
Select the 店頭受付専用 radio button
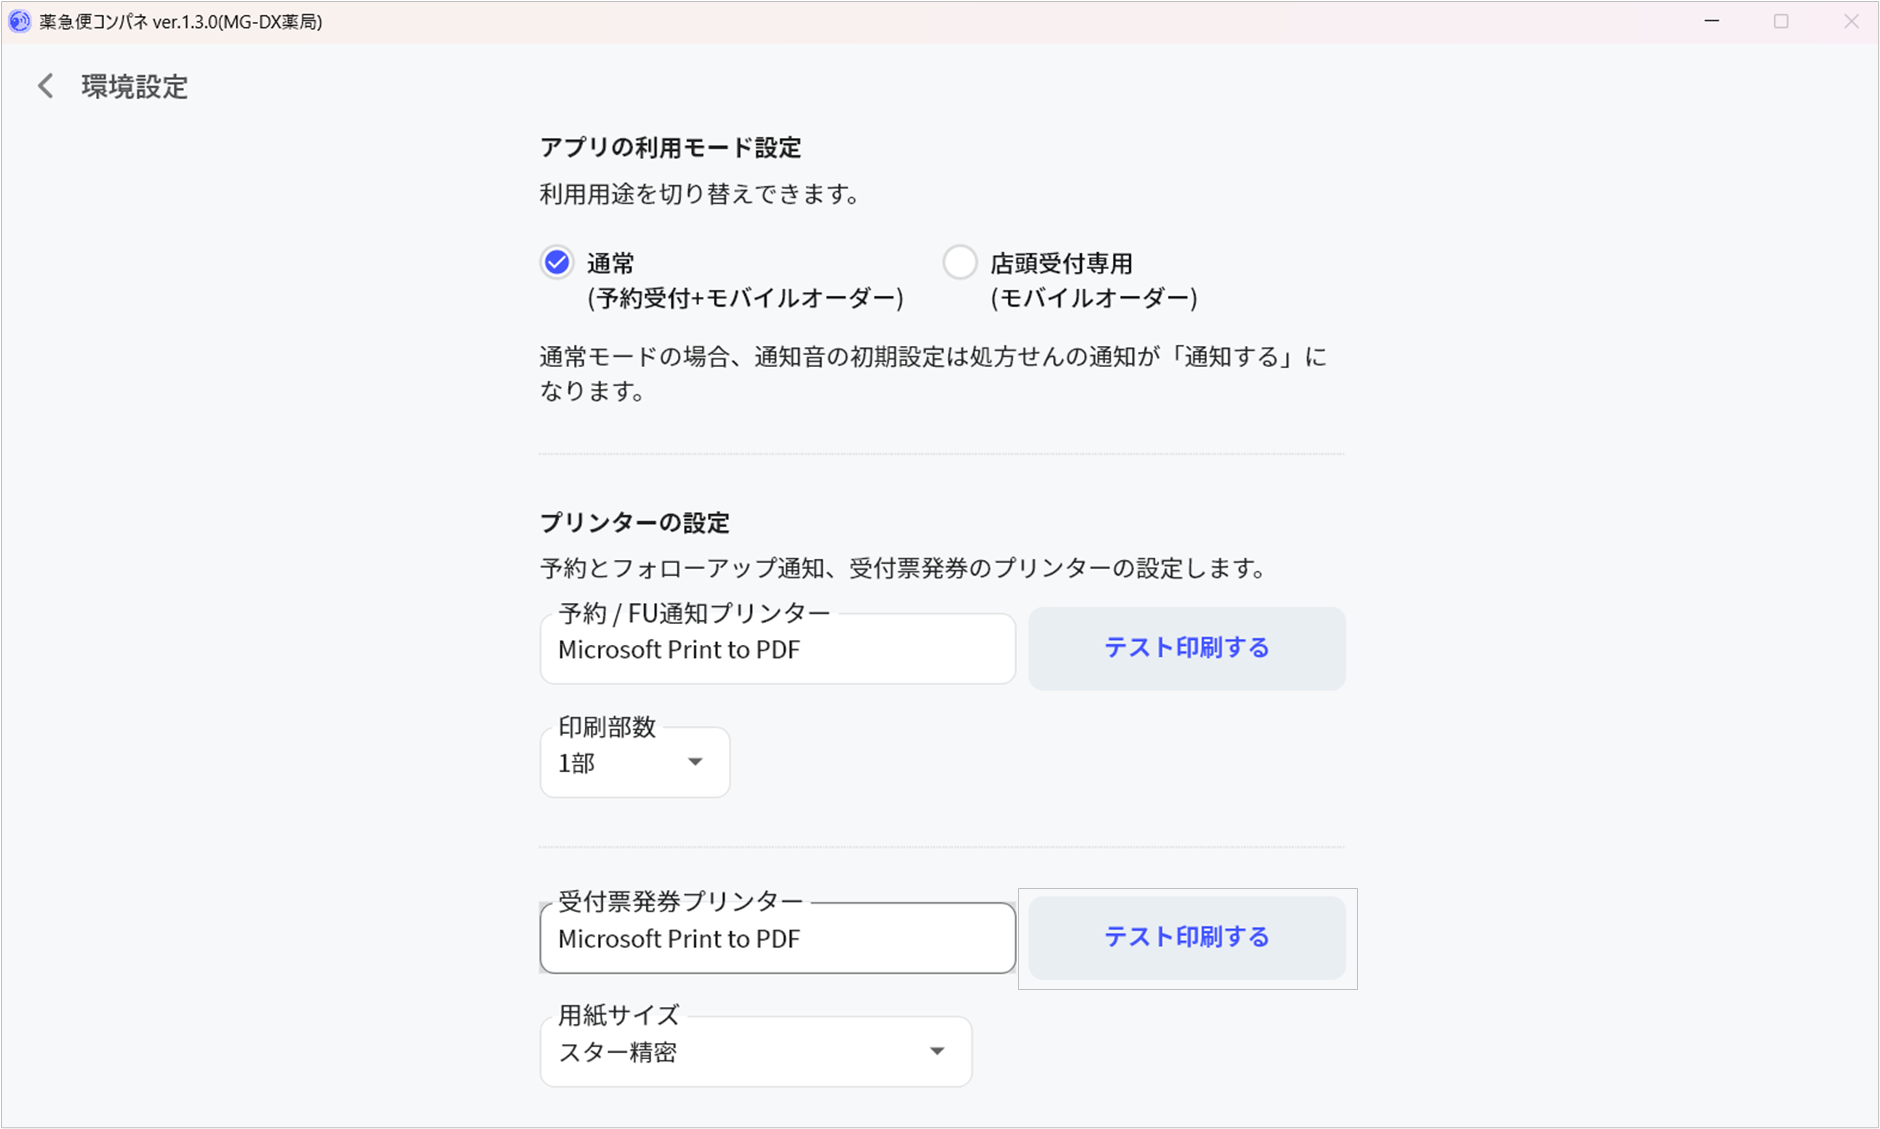tap(960, 262)
